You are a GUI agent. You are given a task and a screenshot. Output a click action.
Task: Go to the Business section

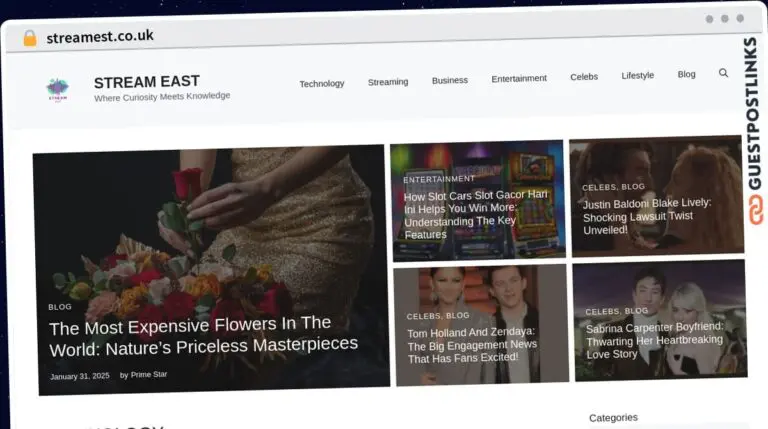click(449, 80)
